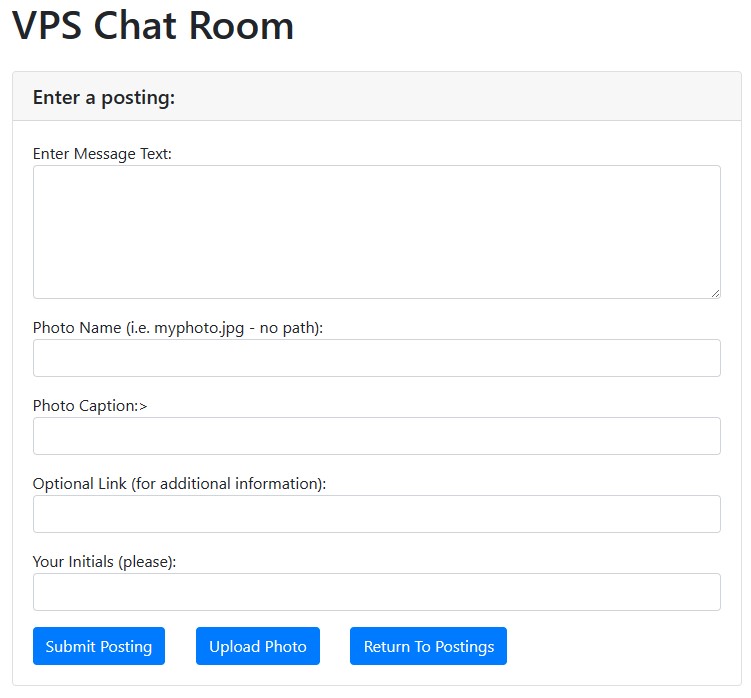Viewport: 751px width, 698px height.
Task: Click the Your Initials field
Action: click(x=376, y=592)
